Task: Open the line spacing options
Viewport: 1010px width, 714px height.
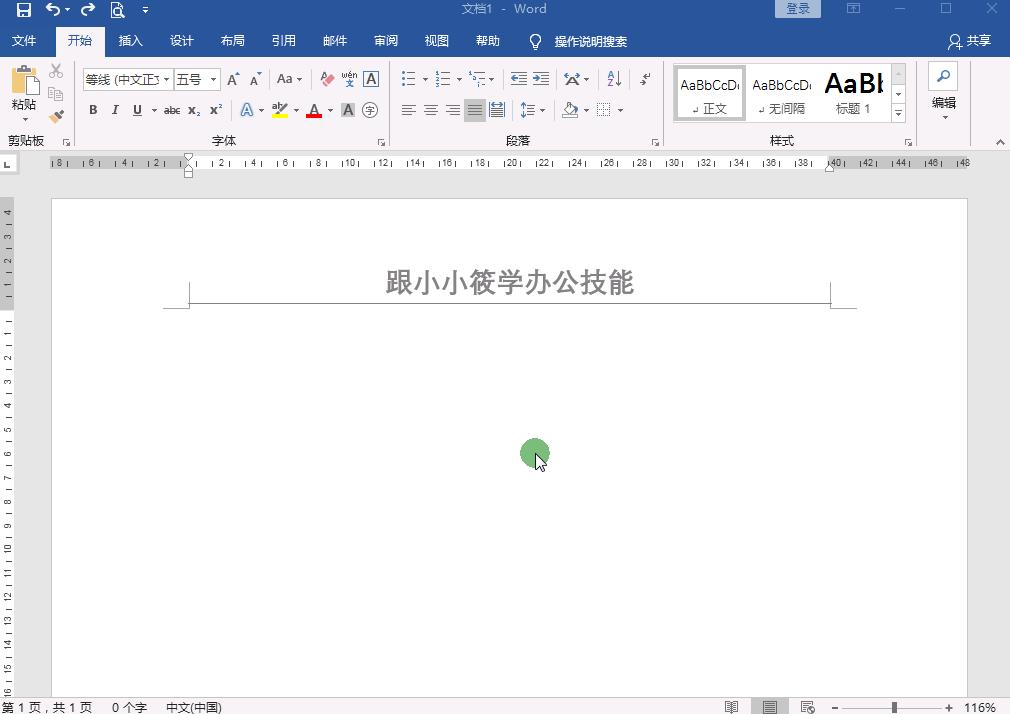Action: coord(531,109)
